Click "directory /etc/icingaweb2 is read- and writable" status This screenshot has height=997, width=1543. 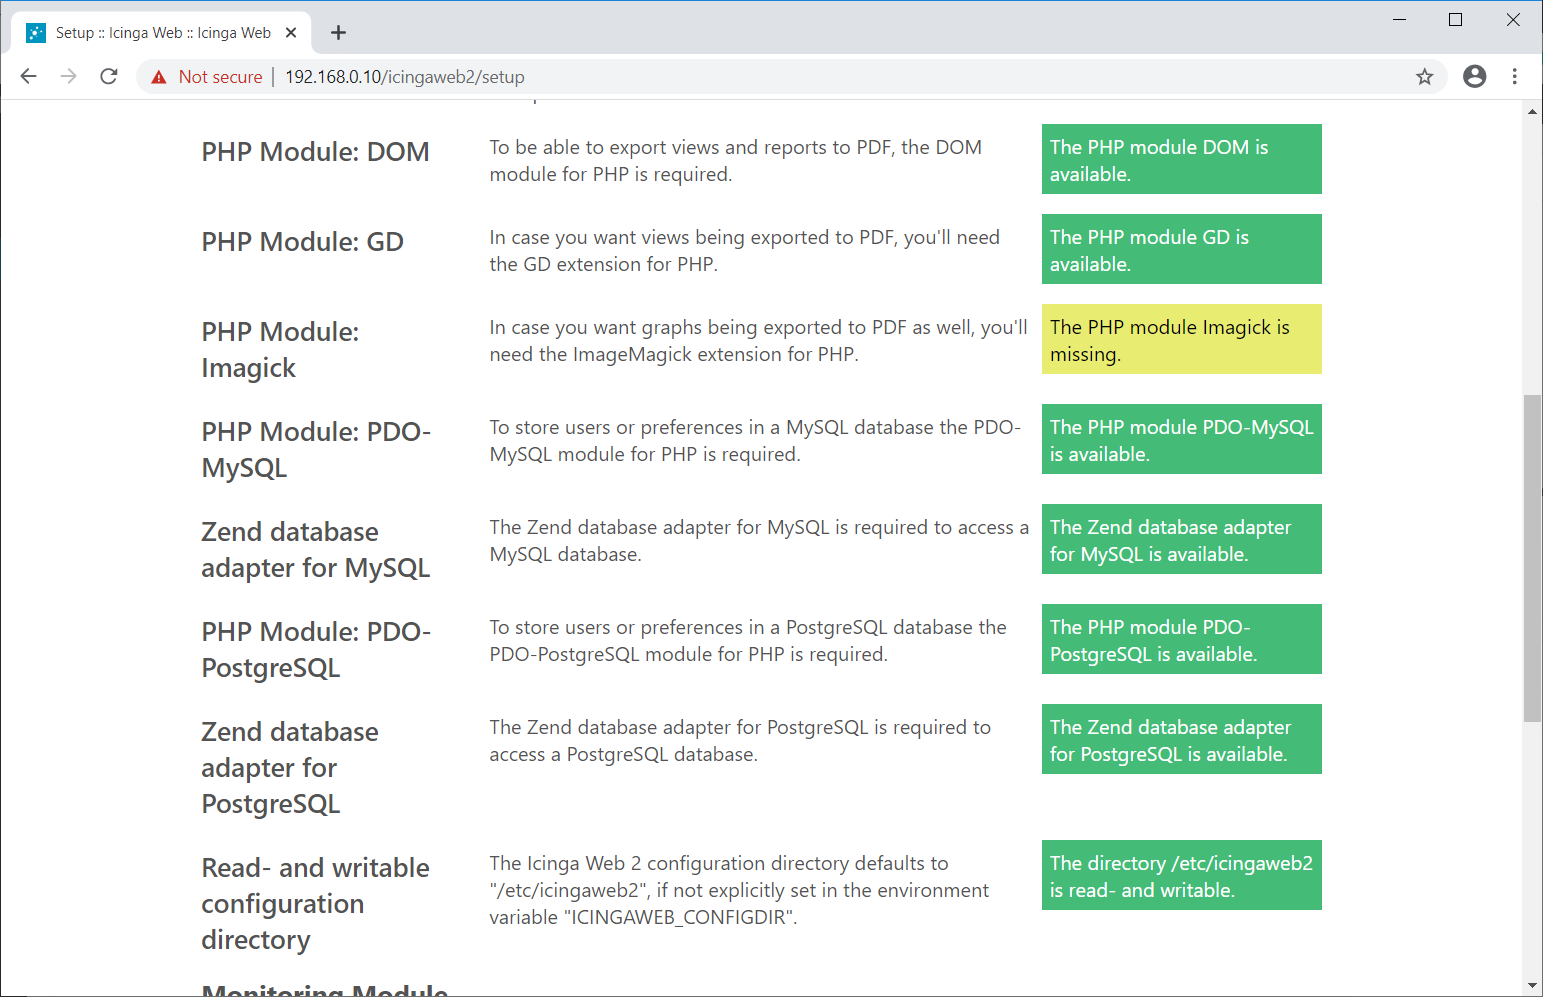click(1181, 875)
